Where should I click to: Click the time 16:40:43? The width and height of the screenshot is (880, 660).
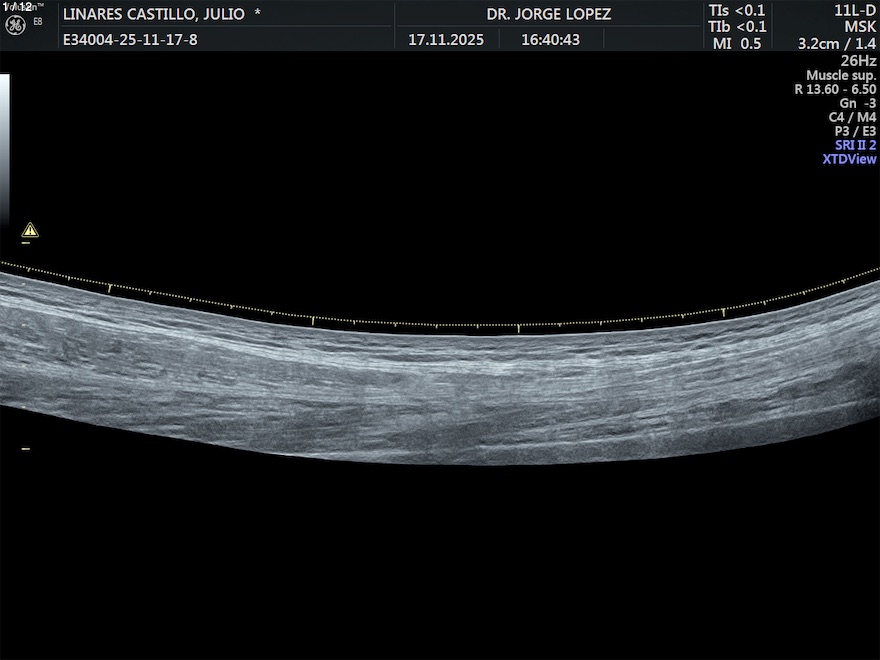[x=550, y=40]
